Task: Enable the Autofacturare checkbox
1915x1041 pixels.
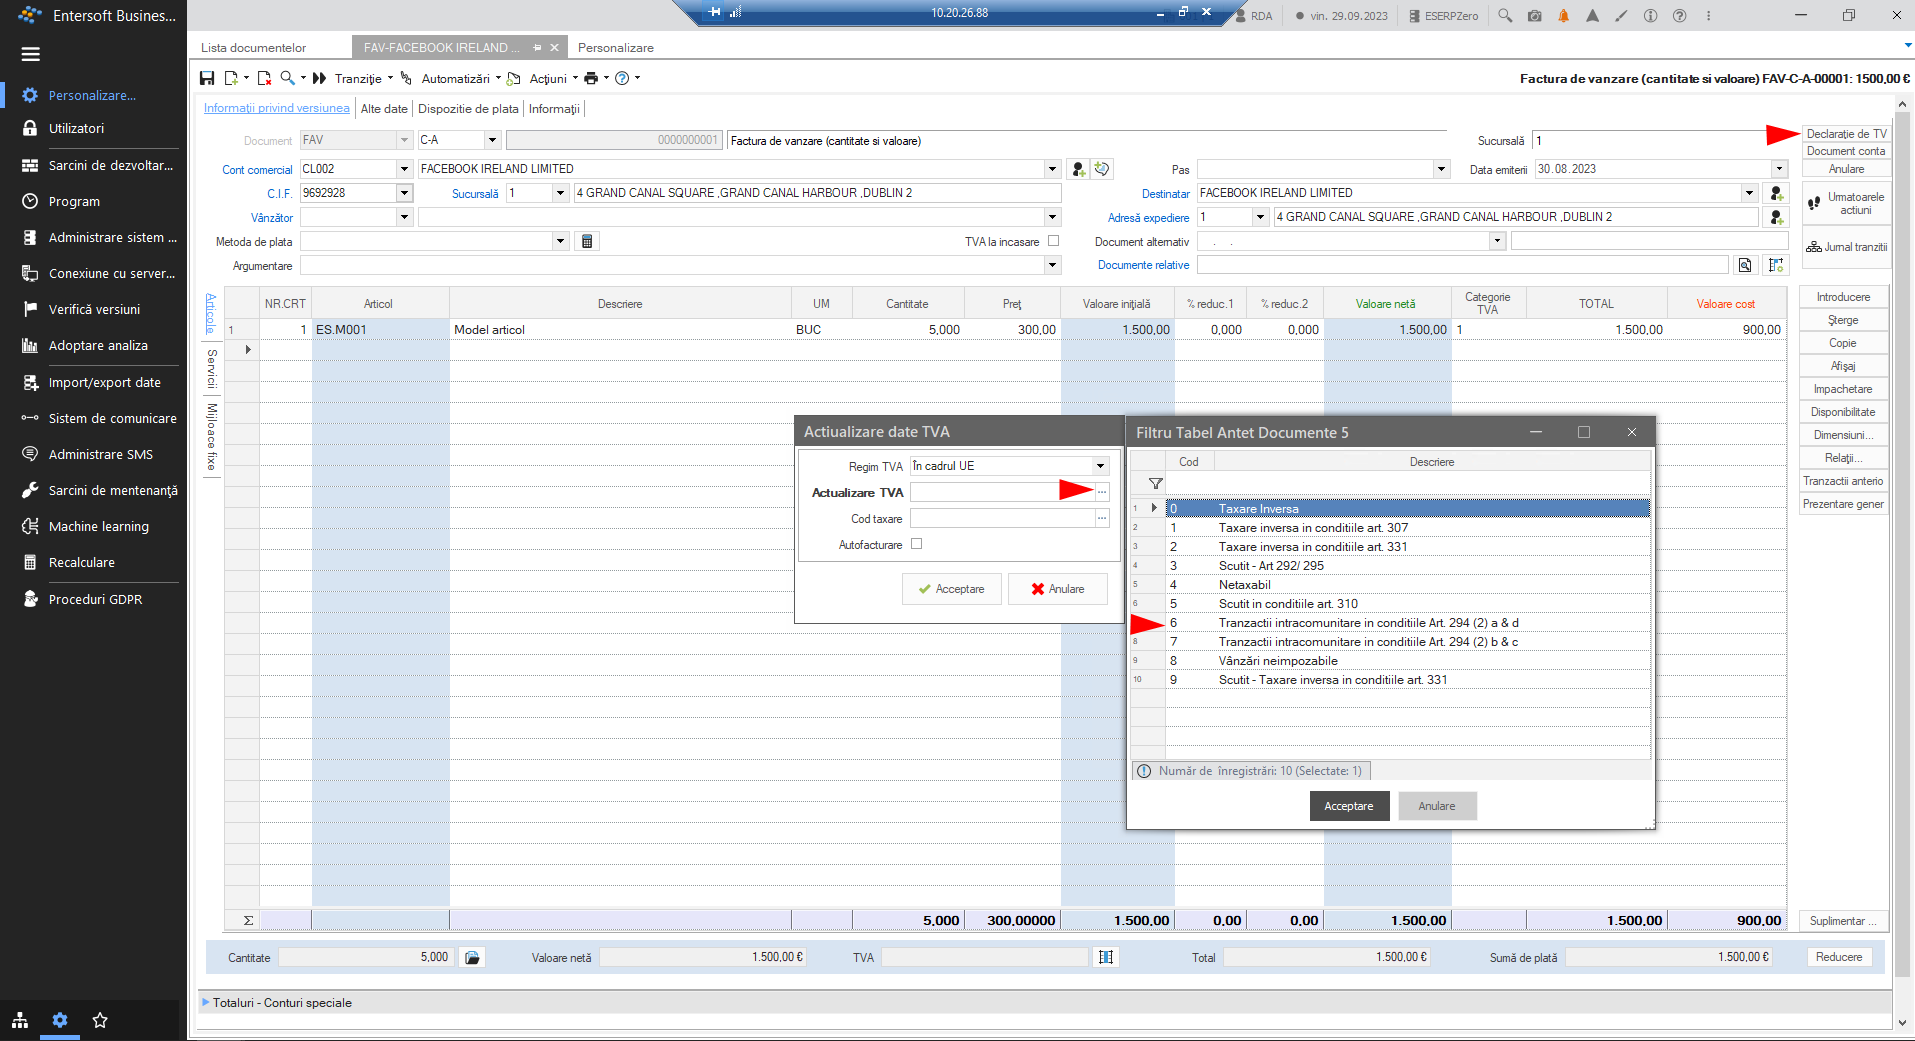Action: point(916,544)
